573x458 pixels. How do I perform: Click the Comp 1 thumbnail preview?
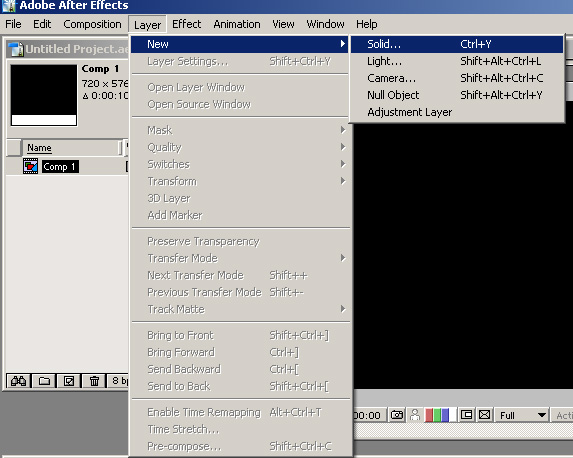click(x=44, y=95)
